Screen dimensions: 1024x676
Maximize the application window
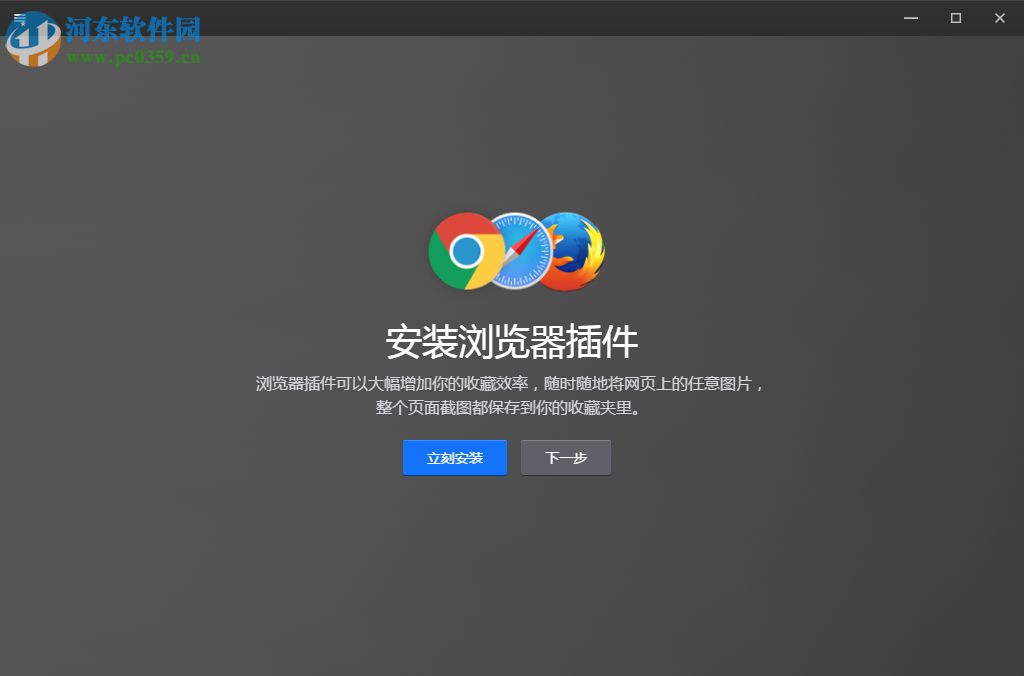pyautogui.click(x=954, y=18)
